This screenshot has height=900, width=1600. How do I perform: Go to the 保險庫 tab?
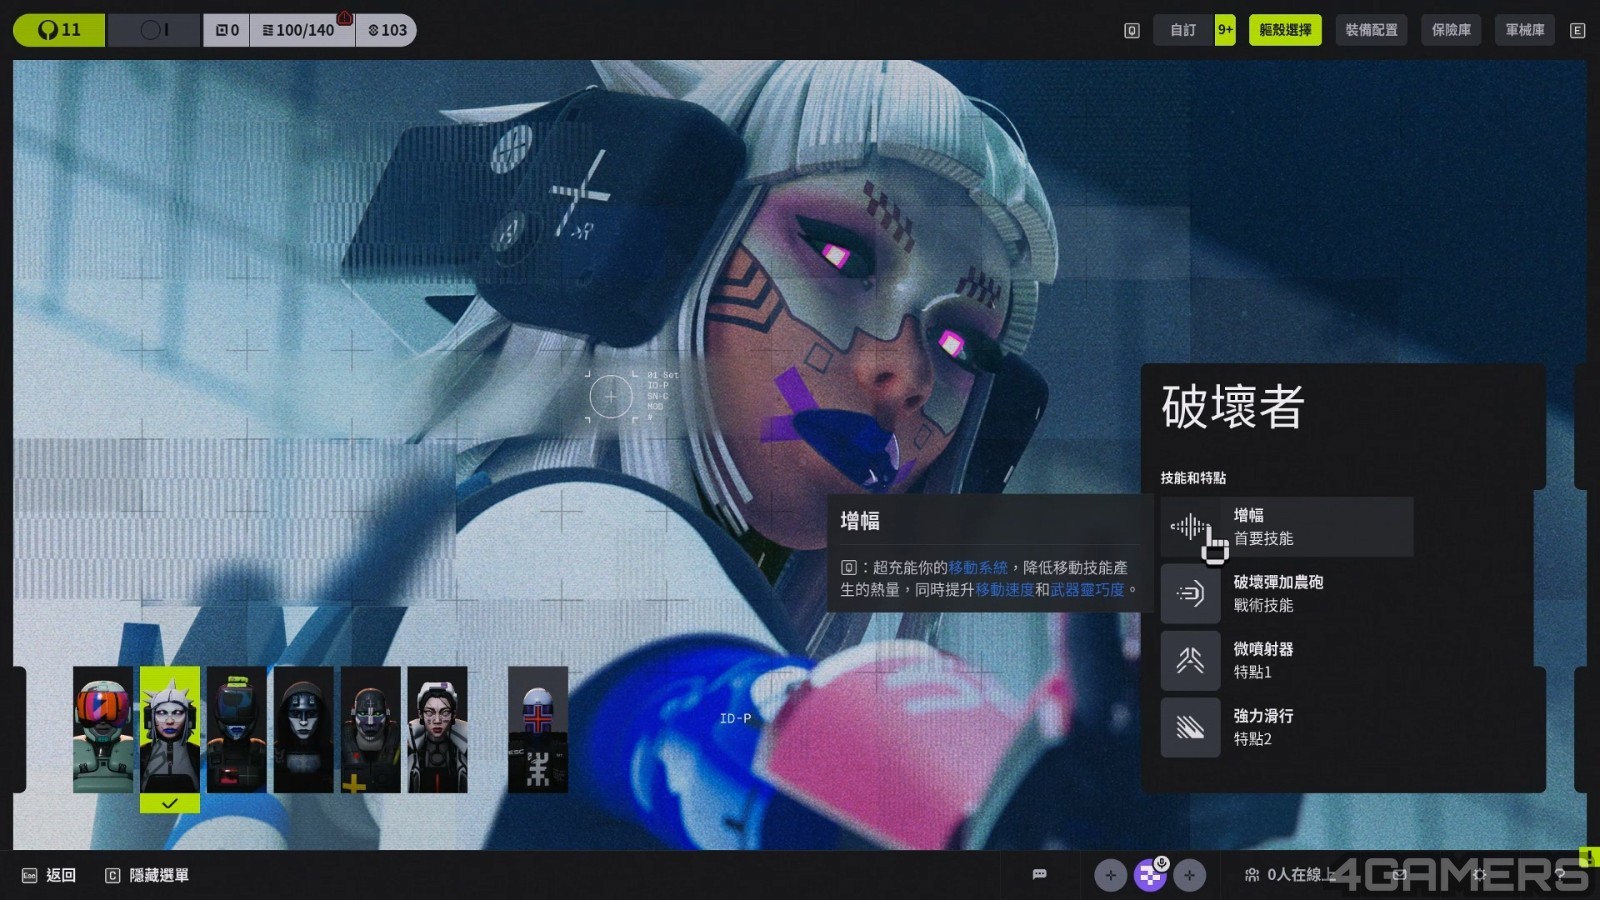coord(1451,30)
